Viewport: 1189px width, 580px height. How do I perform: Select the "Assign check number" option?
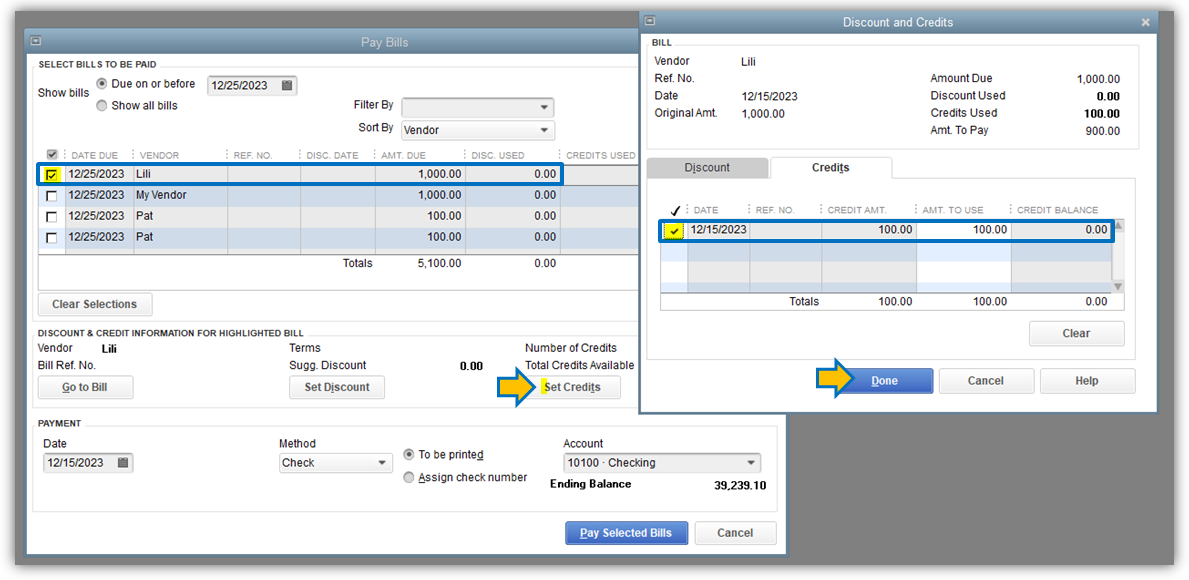(408, 477)
